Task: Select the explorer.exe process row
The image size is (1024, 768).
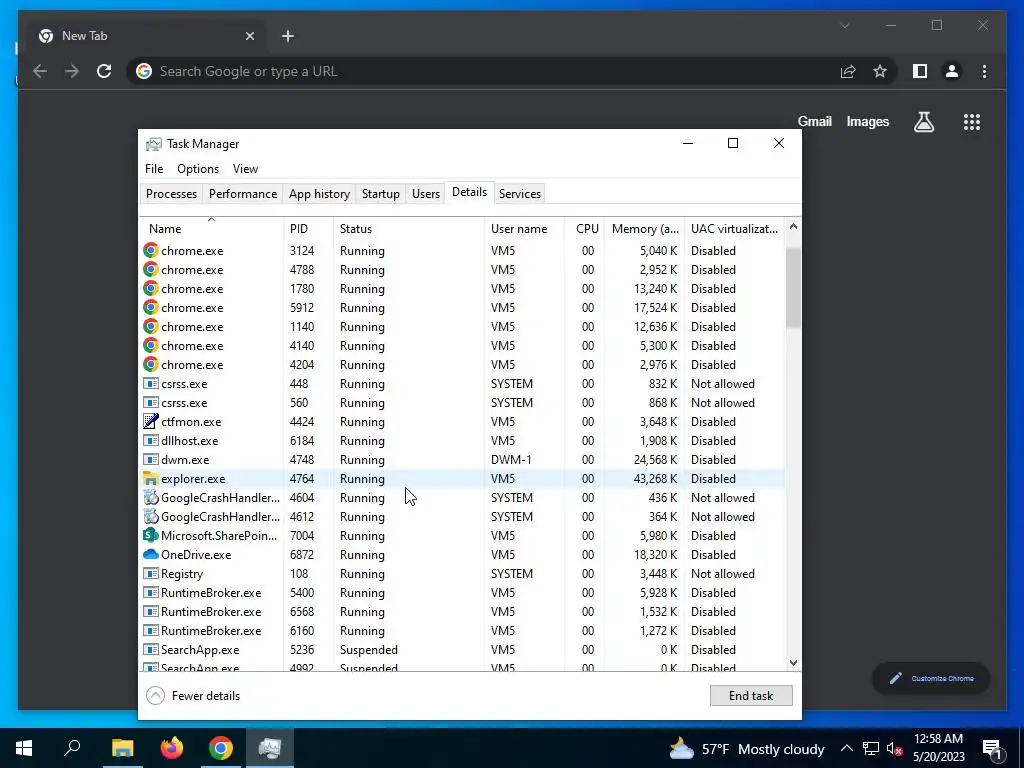Action: 462,479
